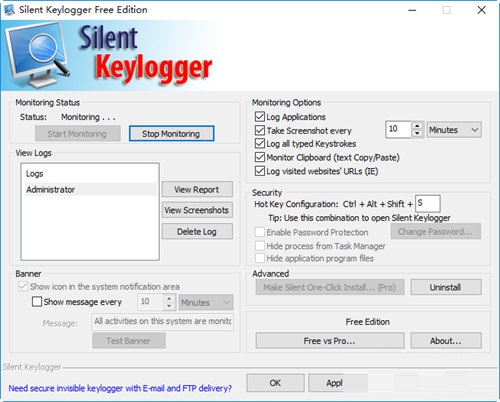This screenshot has height=402, width=500.
Task: Minimize the Silent Keylogger window
Action: (x=412, y=10)
